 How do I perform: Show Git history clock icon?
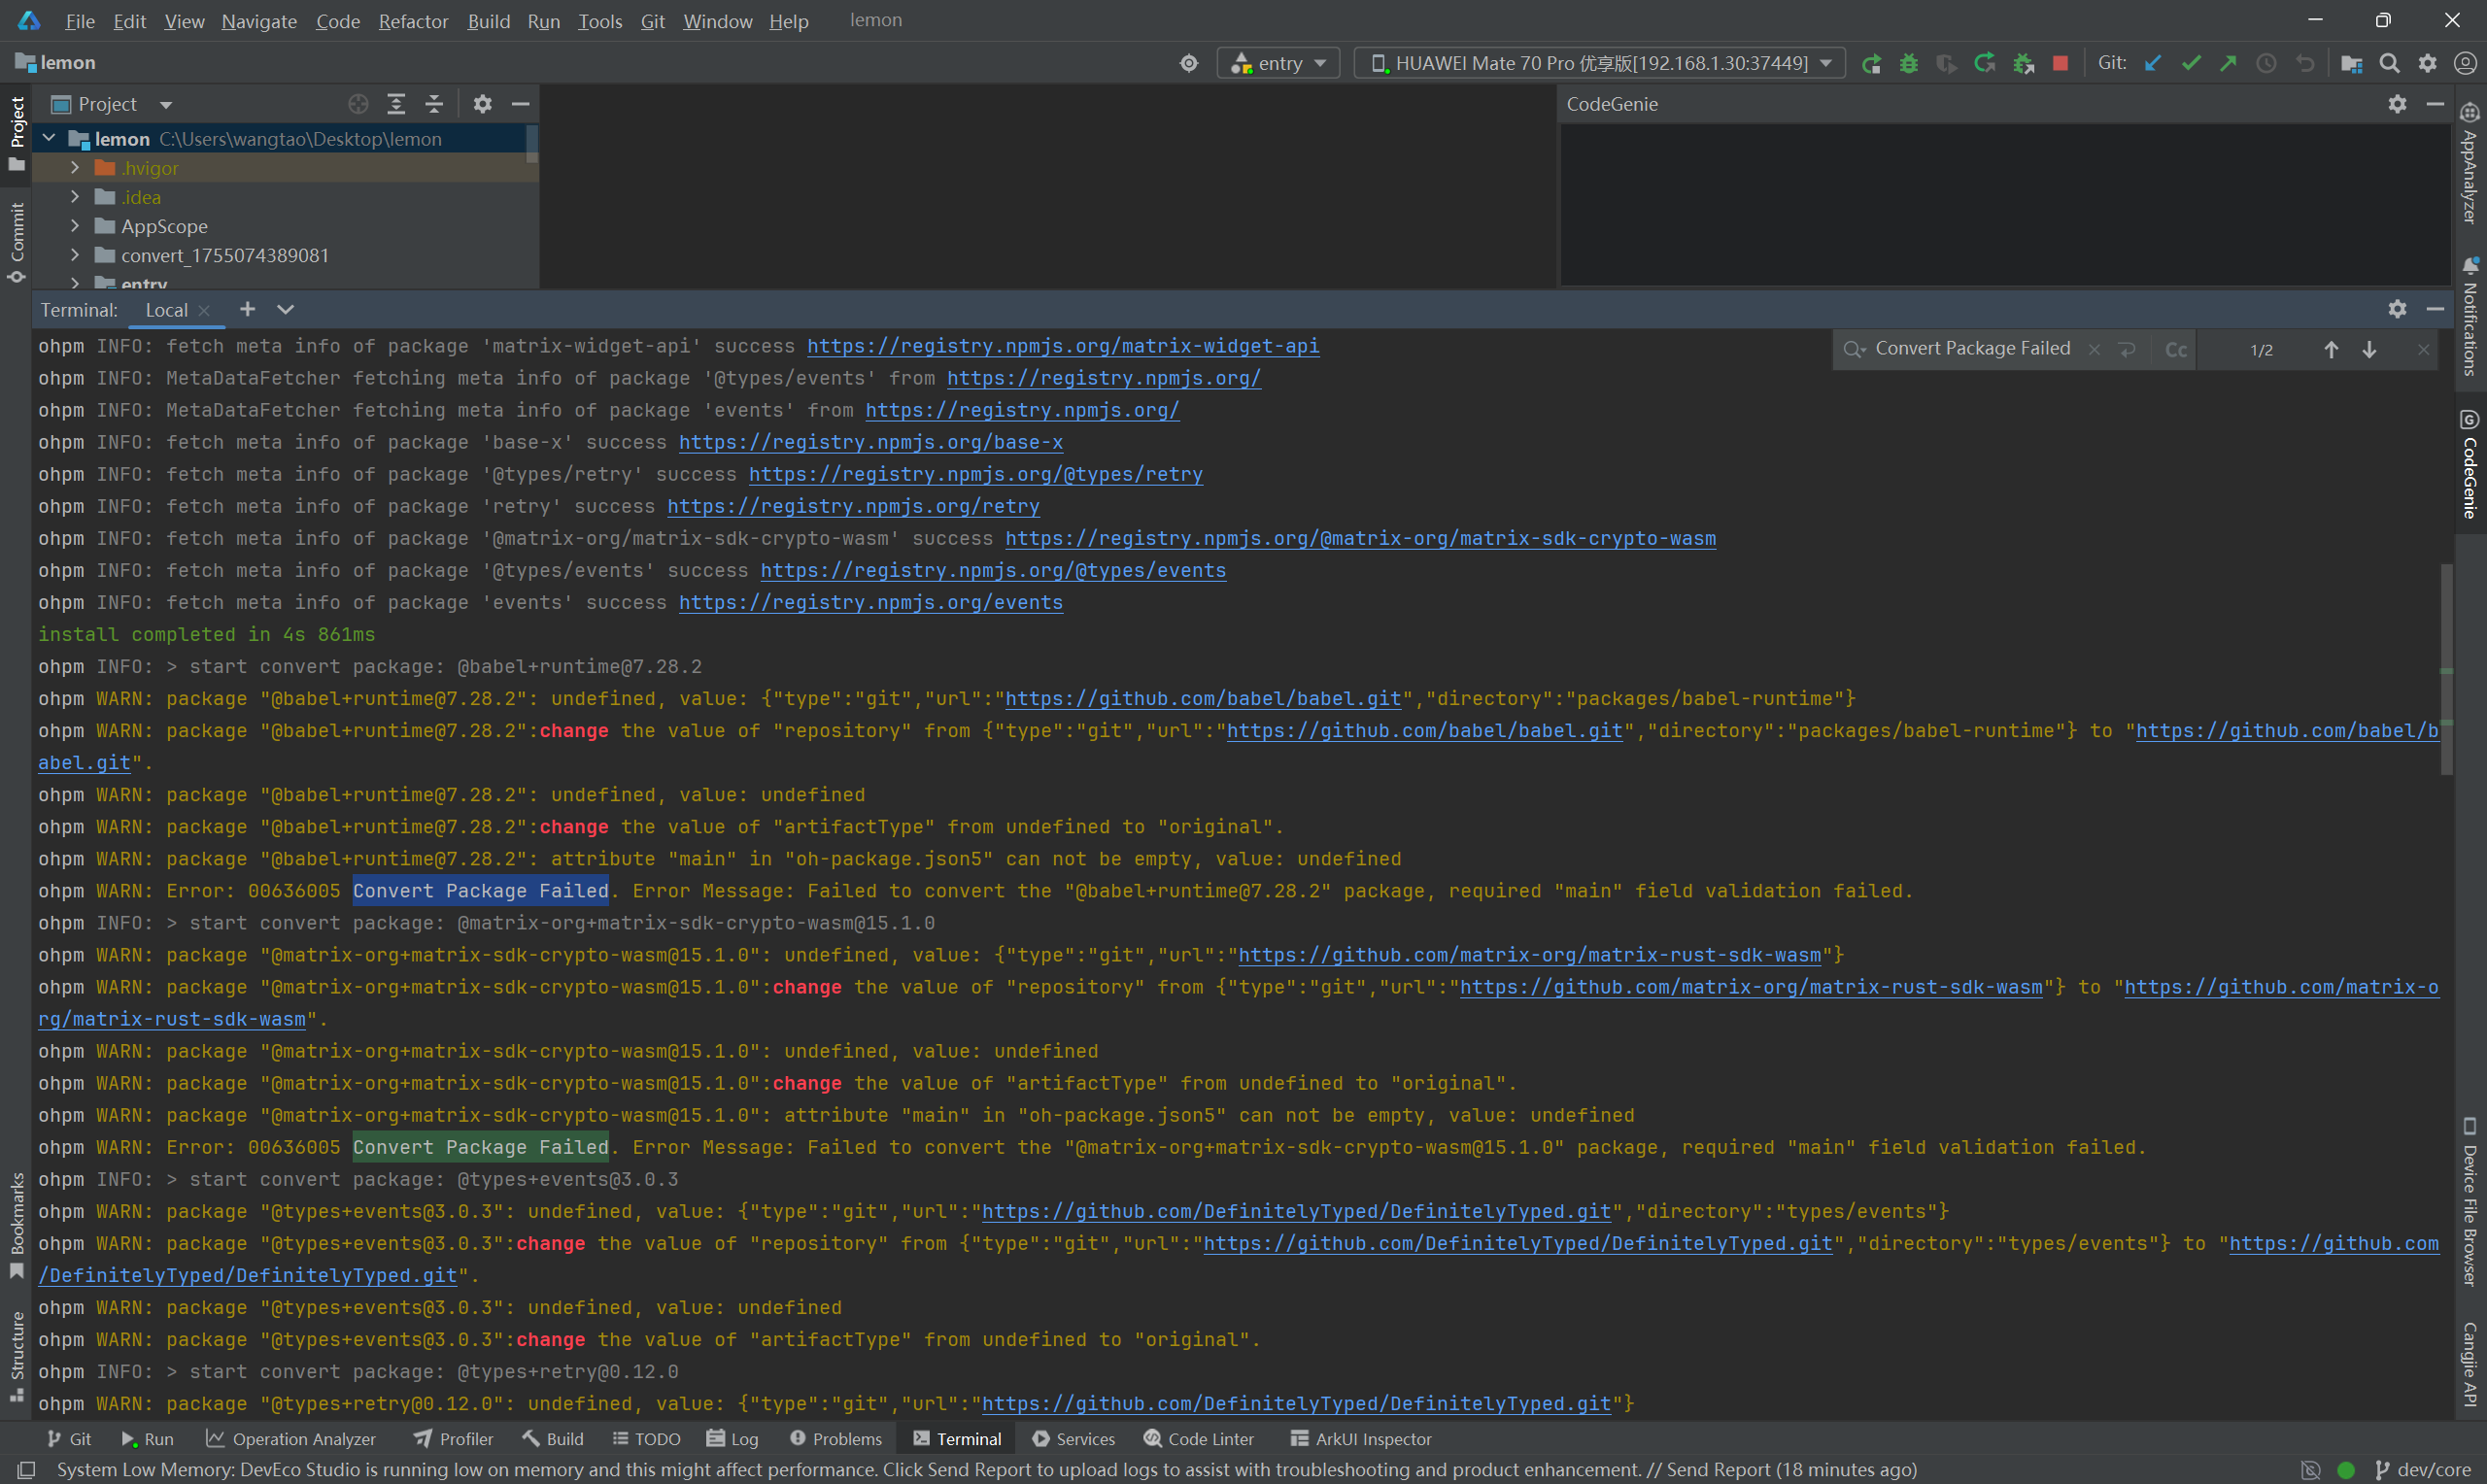tap(2266, 63)
